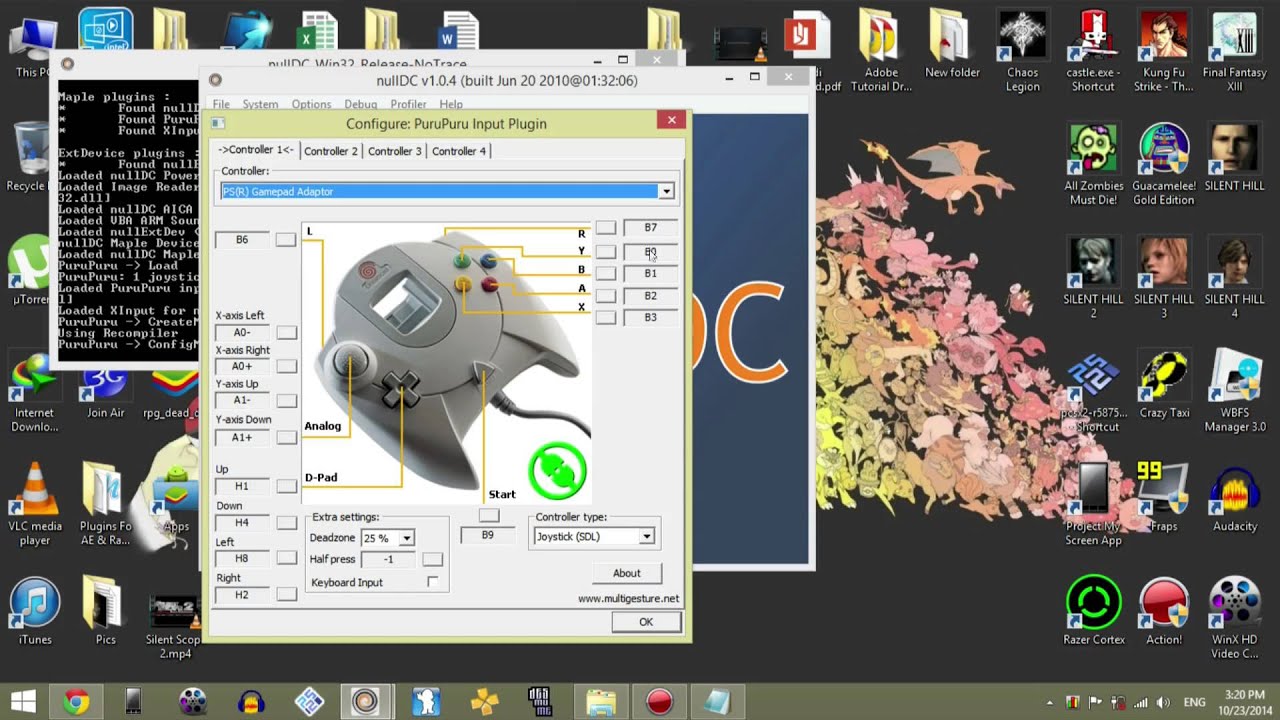
Task: Switch to the Controller 3 tab
Action: (394, 151)
